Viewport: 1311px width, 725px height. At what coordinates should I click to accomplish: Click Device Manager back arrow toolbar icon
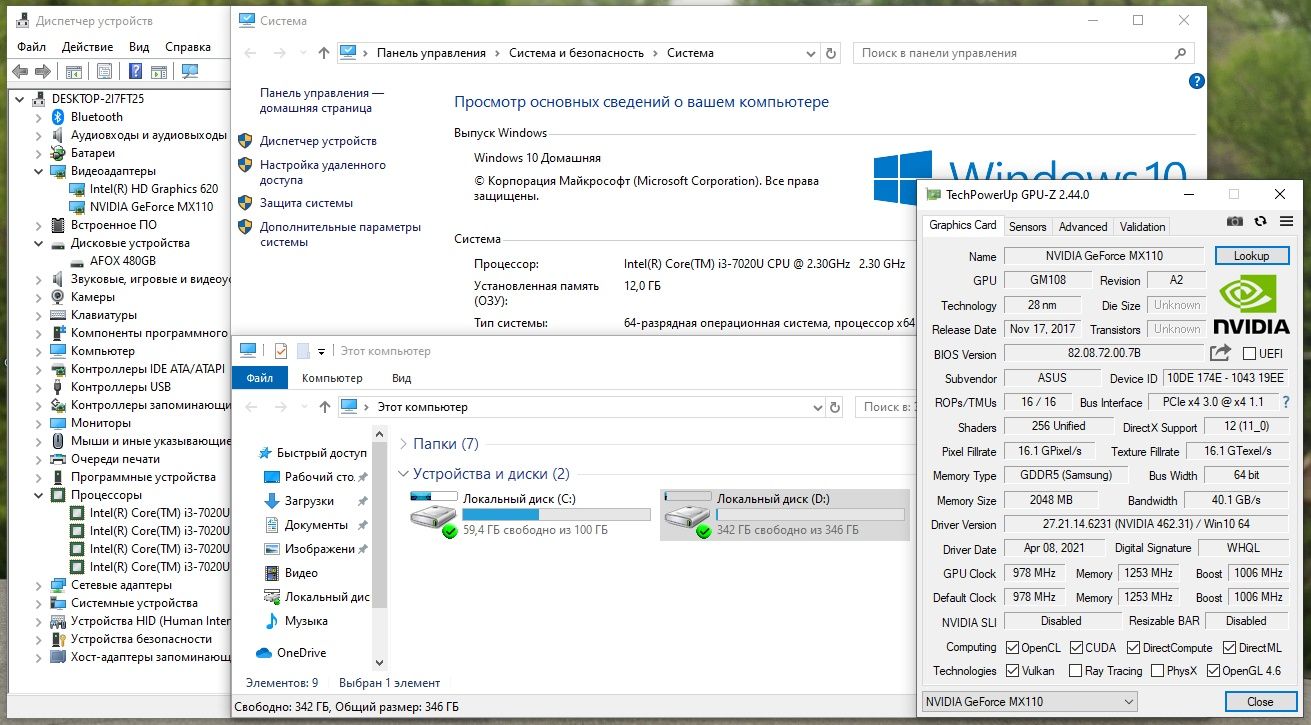click(20, 71)
